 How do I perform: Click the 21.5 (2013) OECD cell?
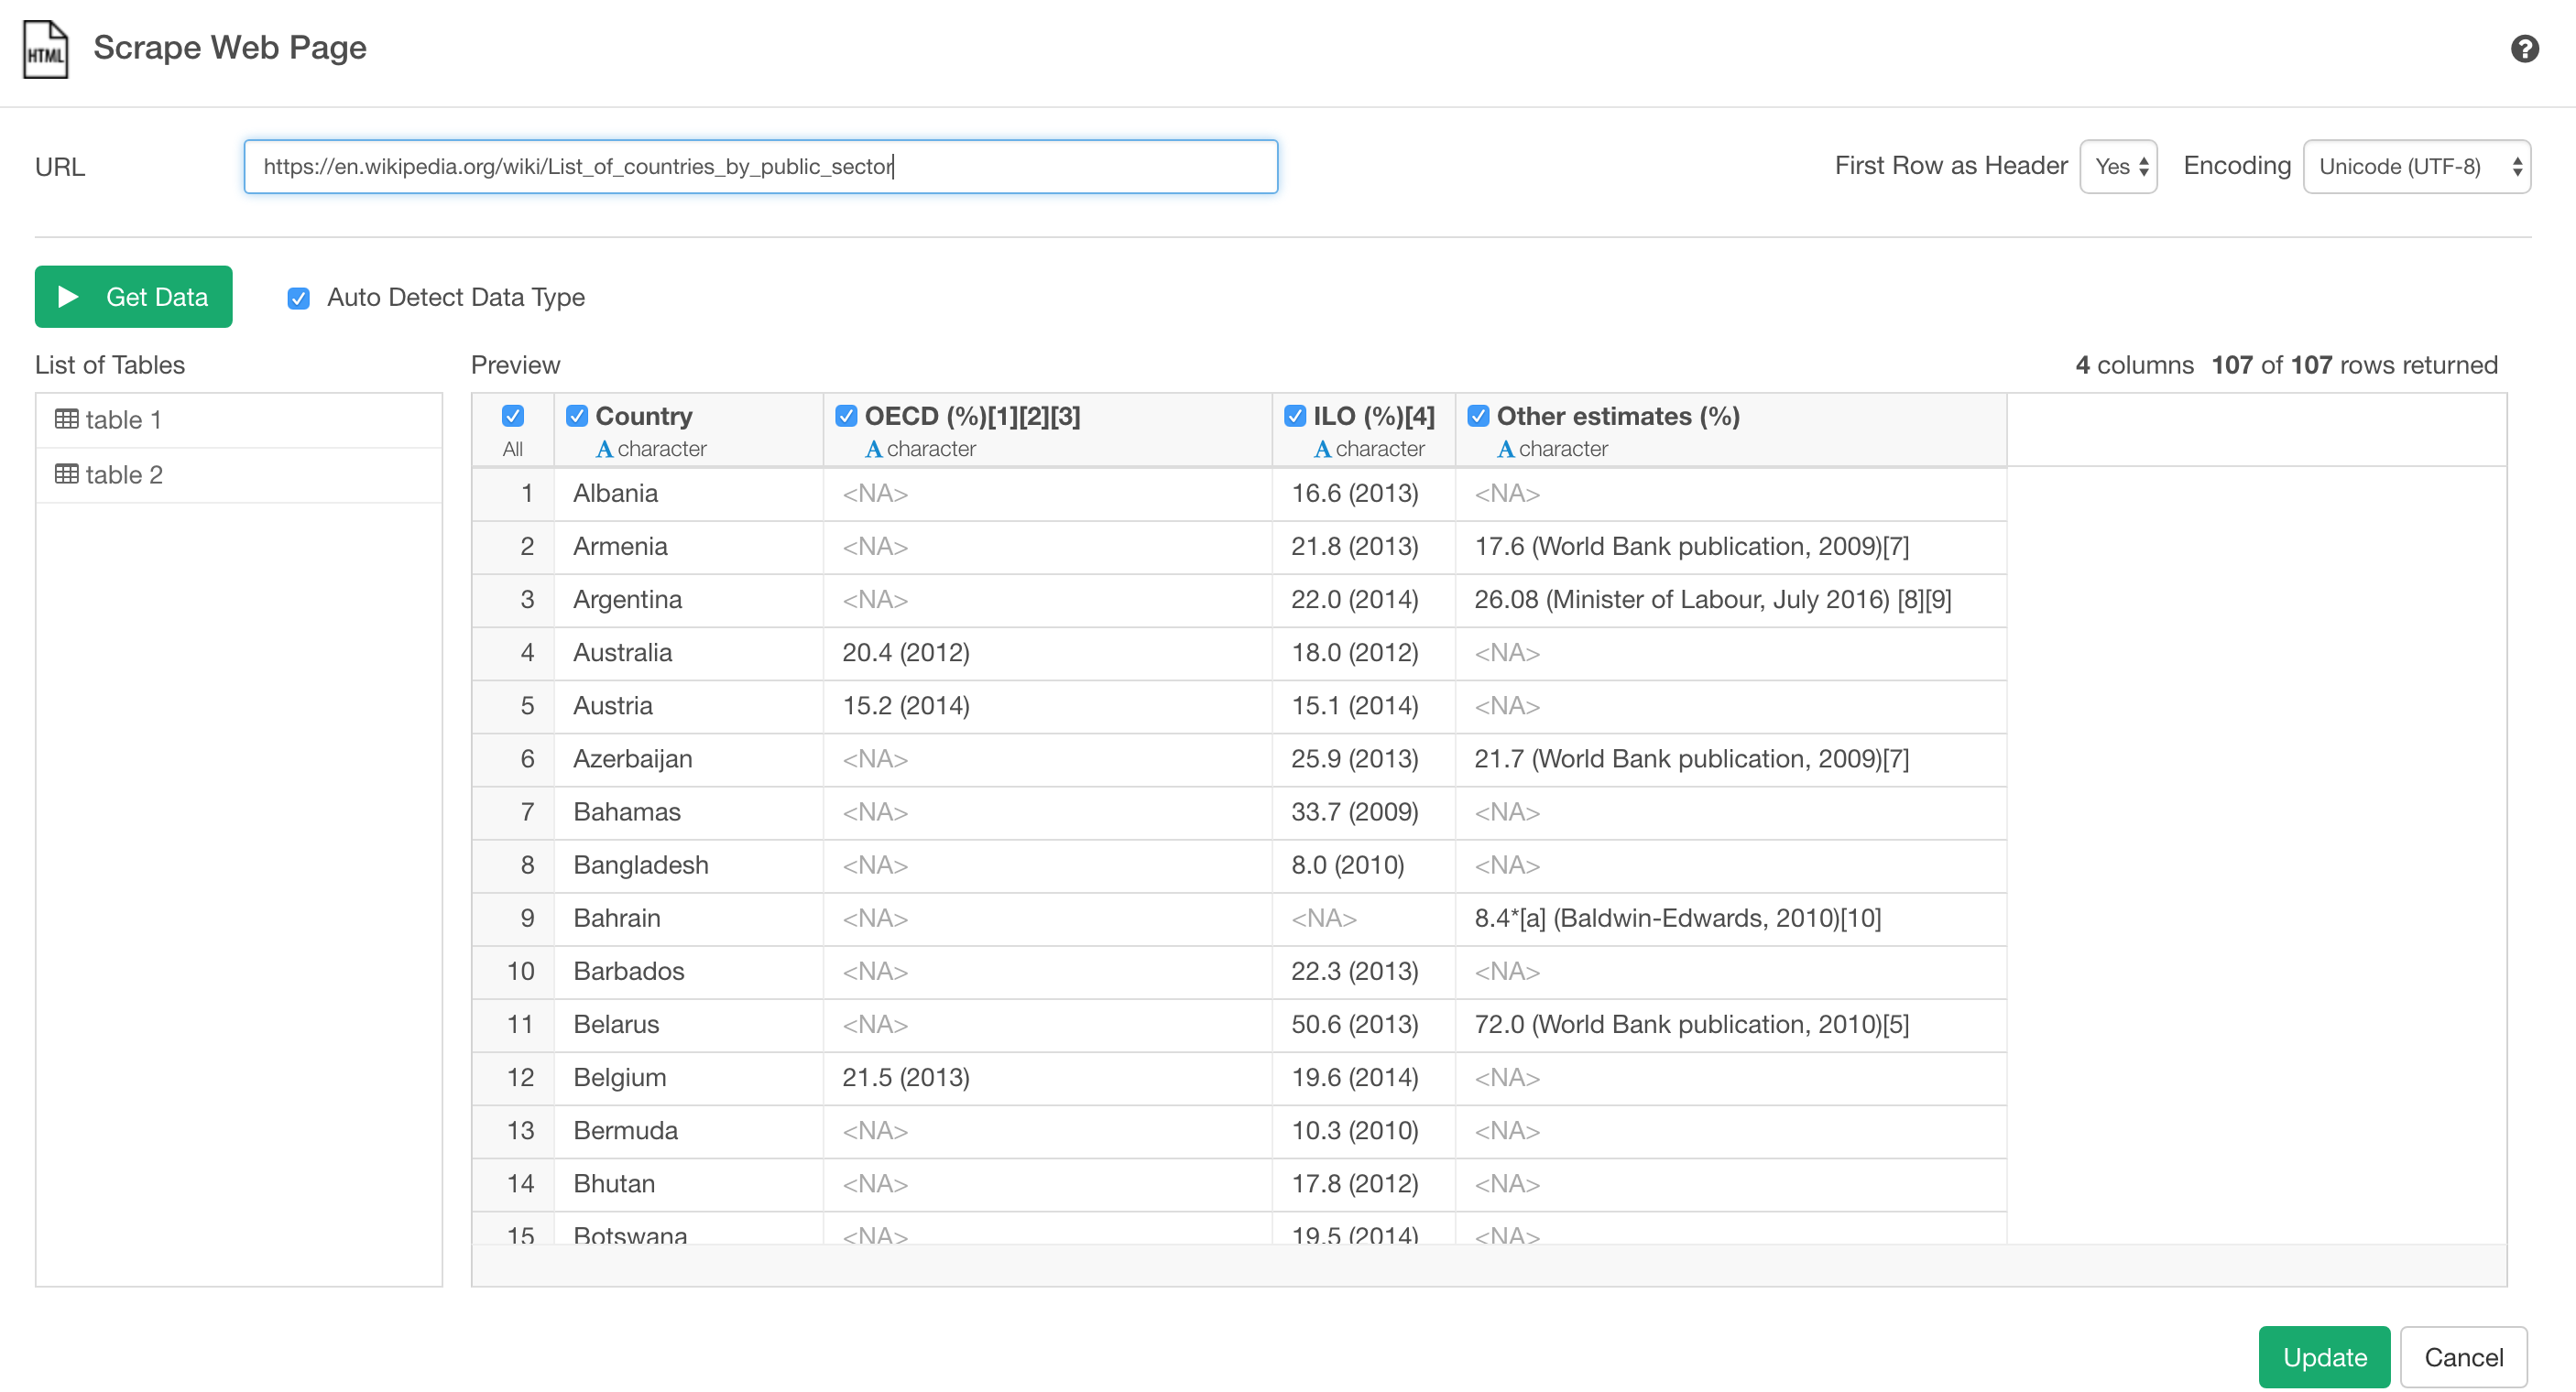pyautogui.click(x=1047, y=1077)
